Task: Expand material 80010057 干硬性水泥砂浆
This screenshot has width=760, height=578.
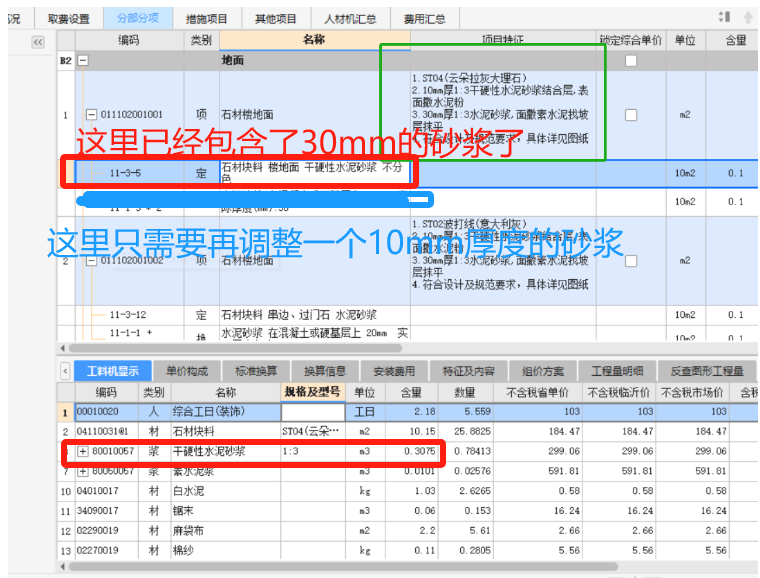Action: (83, 452)
